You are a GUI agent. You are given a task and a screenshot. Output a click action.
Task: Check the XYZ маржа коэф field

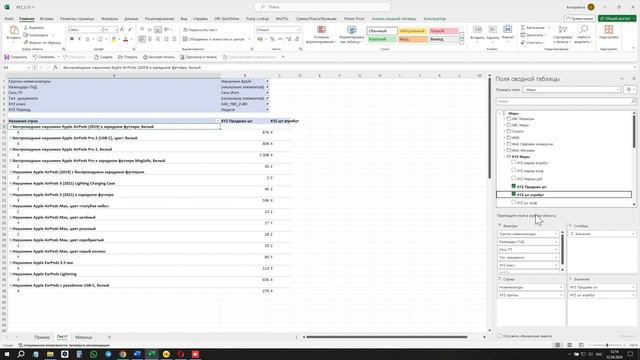click(513, 170)
